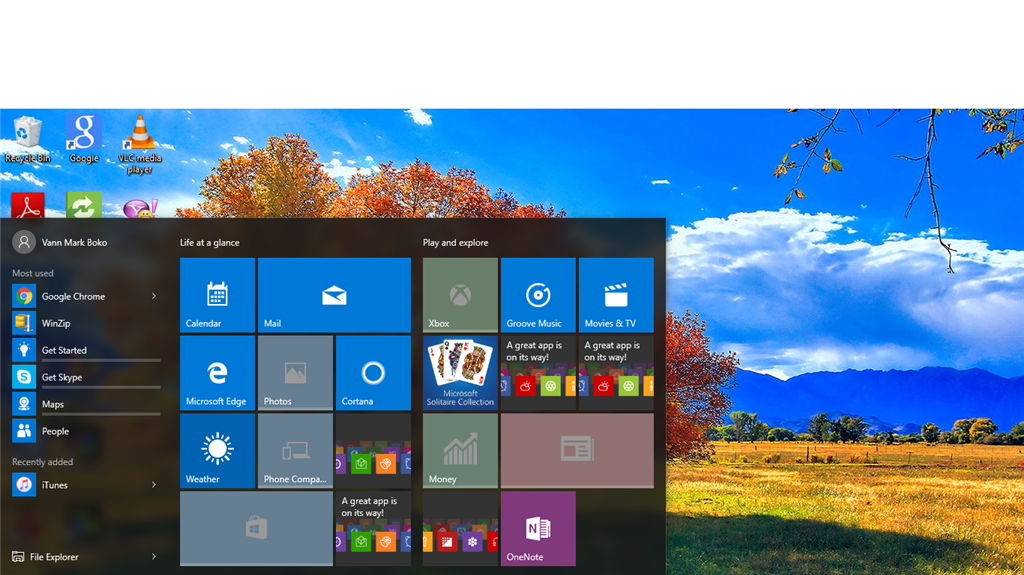Open the green sync arrows desktop icon
Viewport: 1024px width, 575px height.
[84, 206]
